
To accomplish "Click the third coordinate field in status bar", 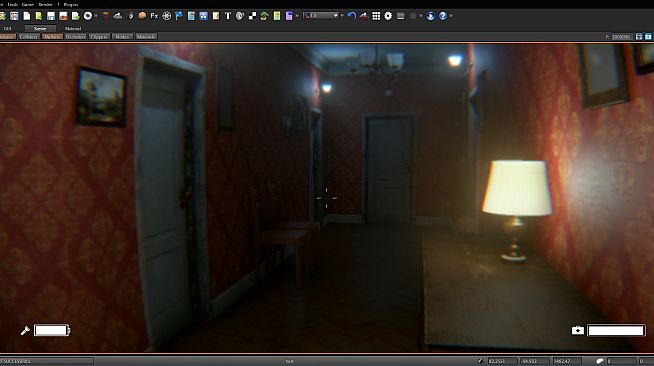I will pyautogui.click(x=566, y=361).
